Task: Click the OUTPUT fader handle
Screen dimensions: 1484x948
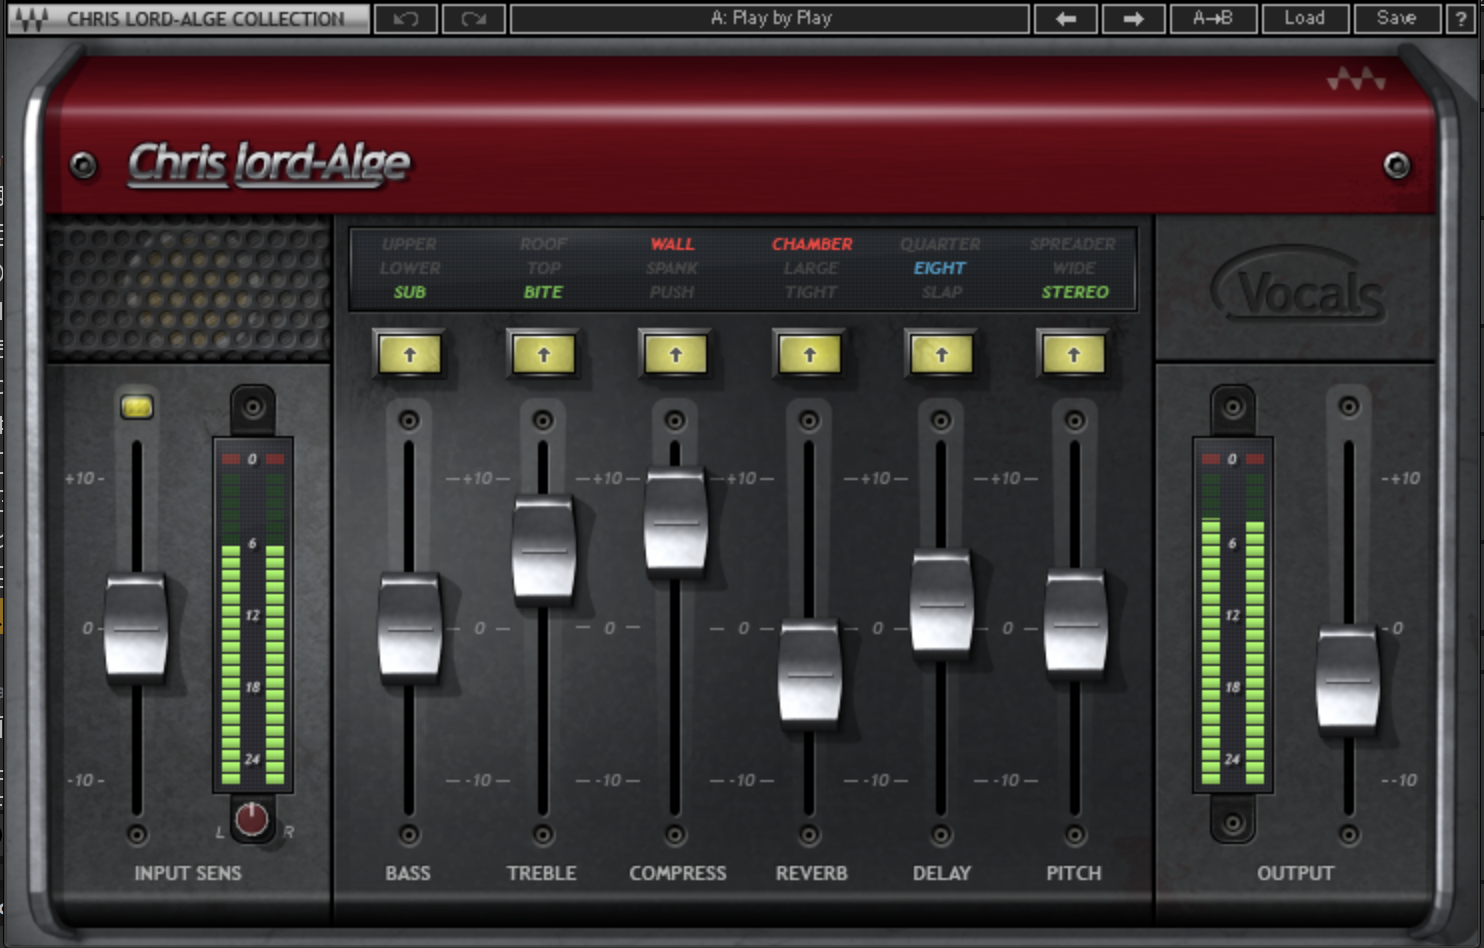Action: [x=1348, y=680]
